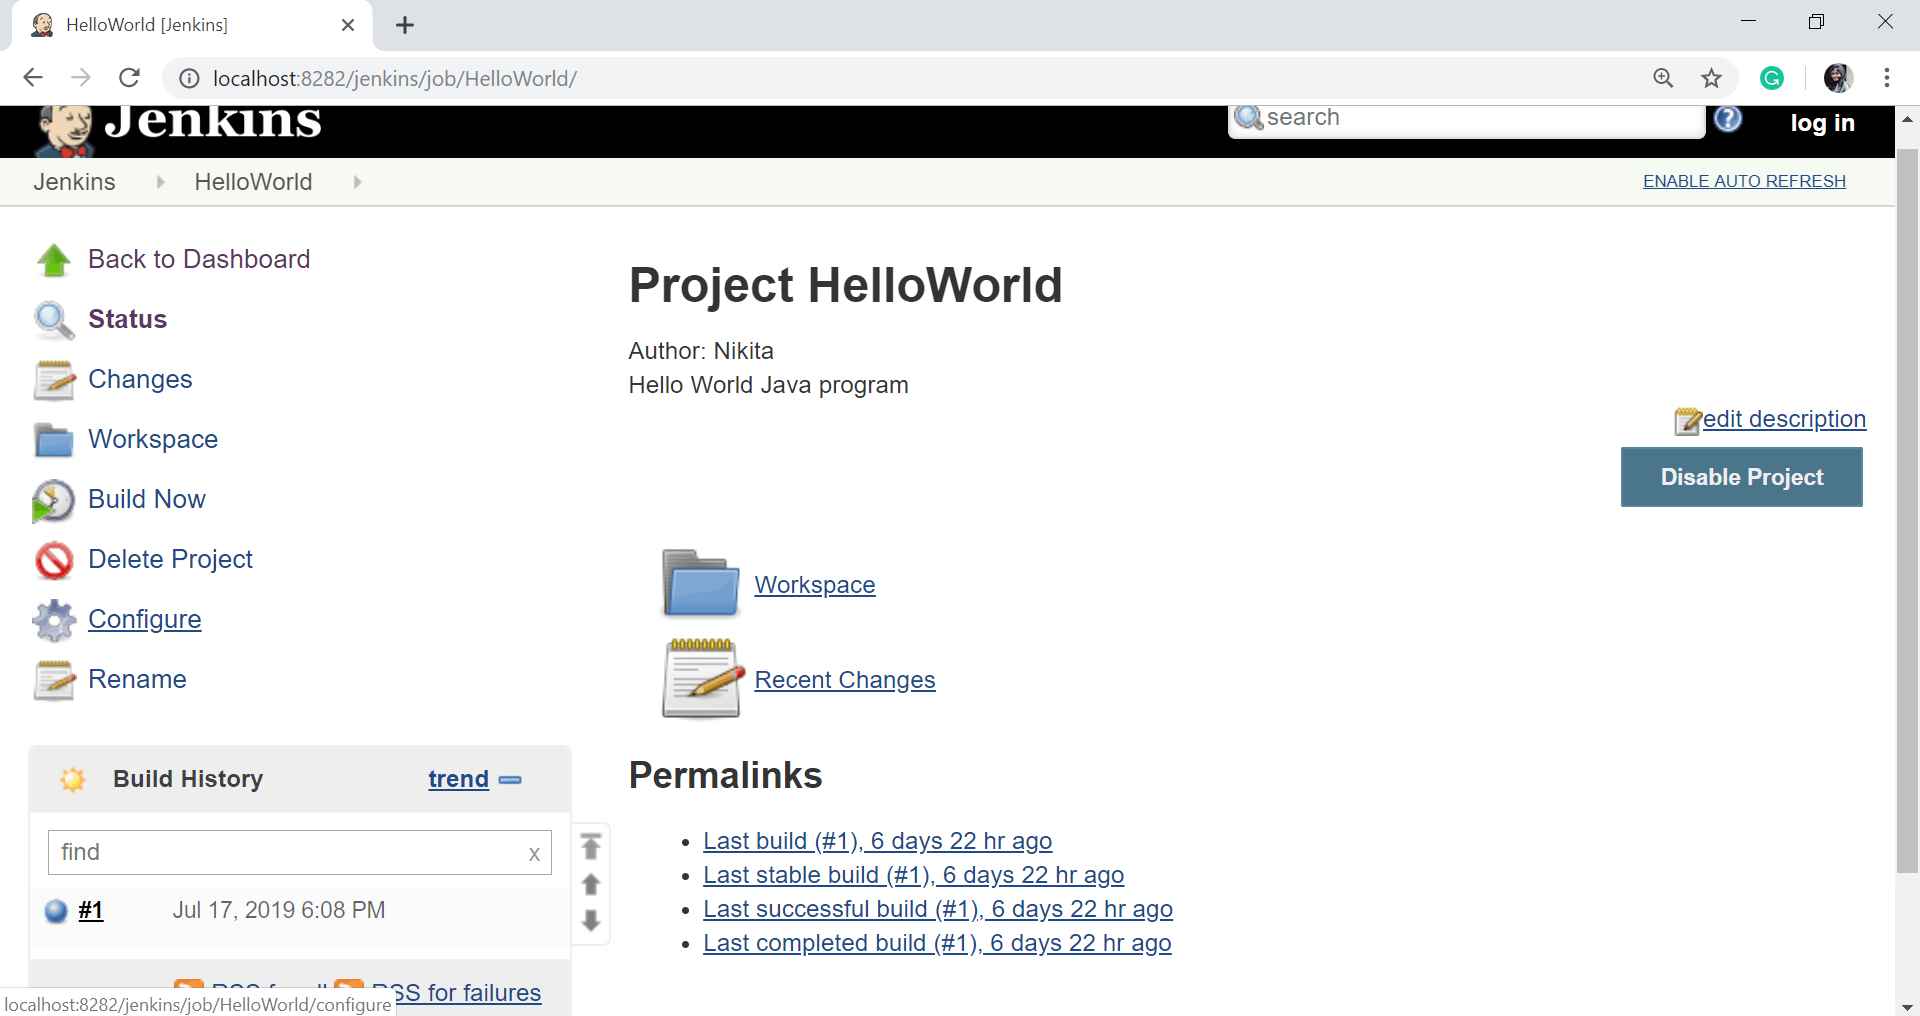Open the Recent Changes link

tap(844, 680)
